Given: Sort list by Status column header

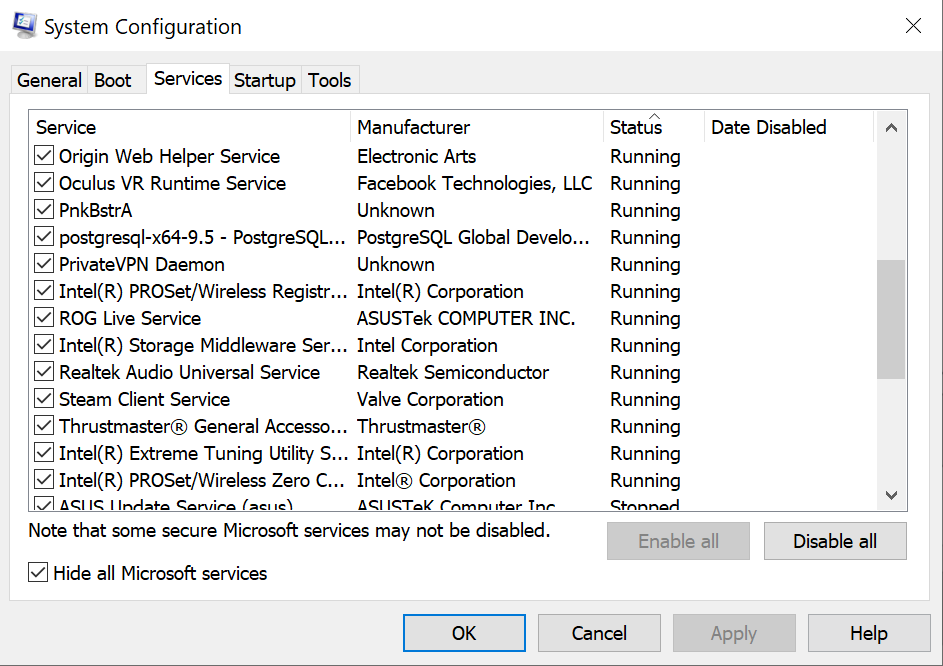Looking at the screenshot, I should coord(653,127).
